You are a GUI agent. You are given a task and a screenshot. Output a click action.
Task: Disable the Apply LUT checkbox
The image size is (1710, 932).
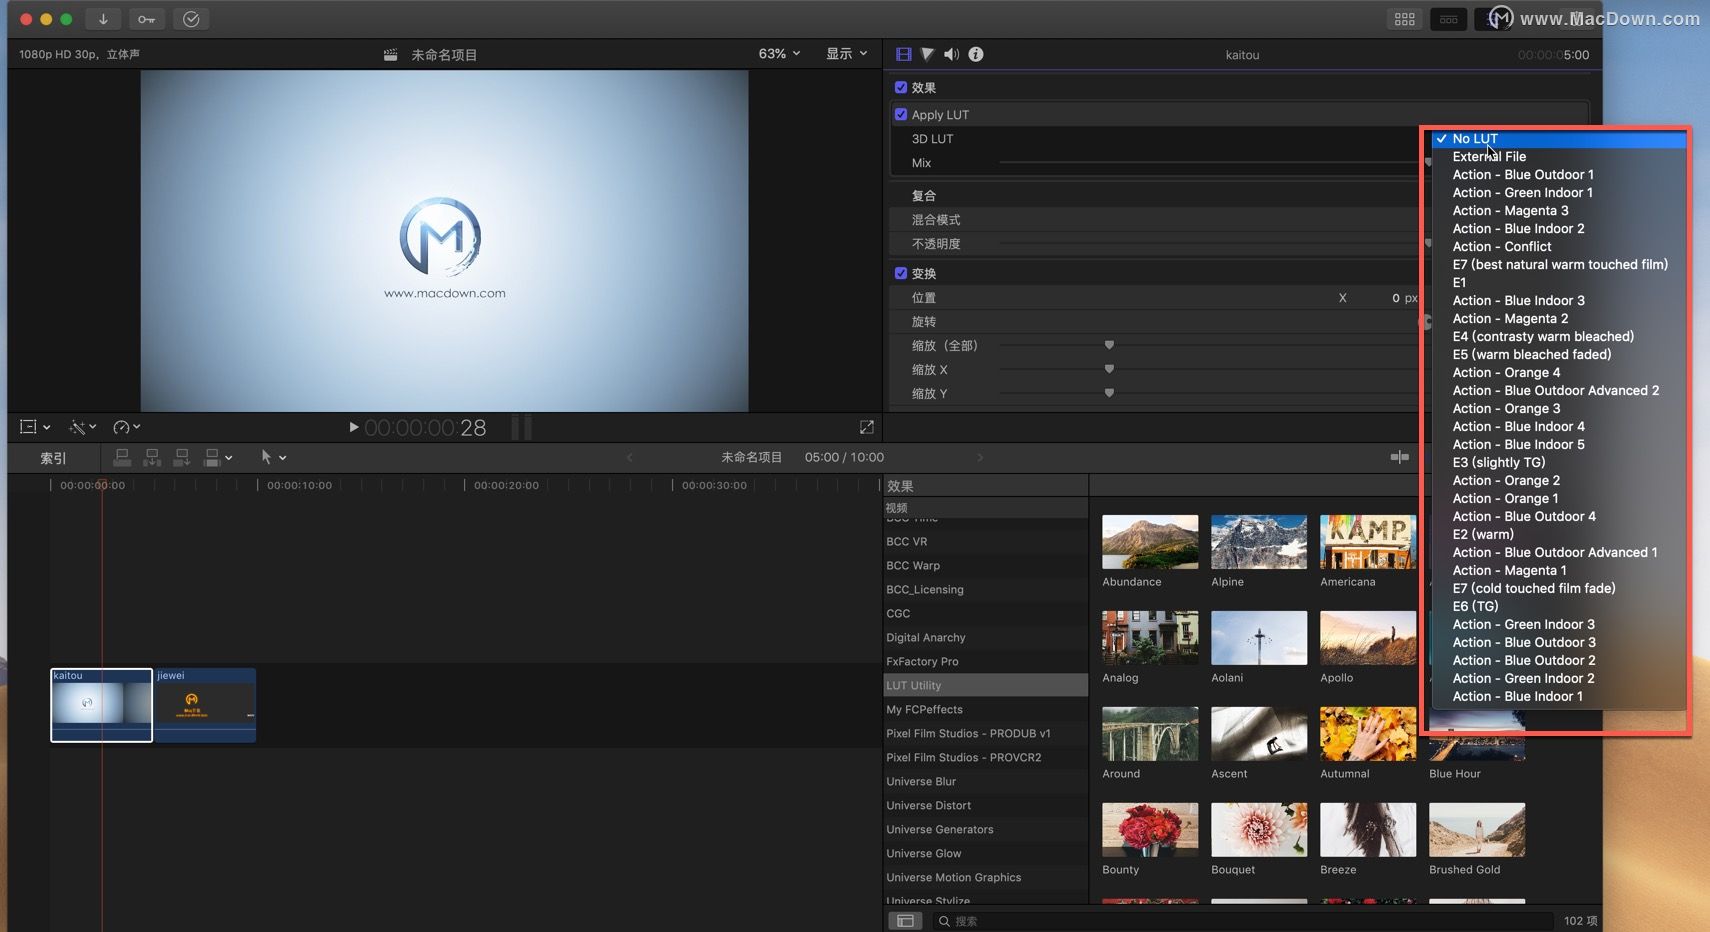point(901,114)
